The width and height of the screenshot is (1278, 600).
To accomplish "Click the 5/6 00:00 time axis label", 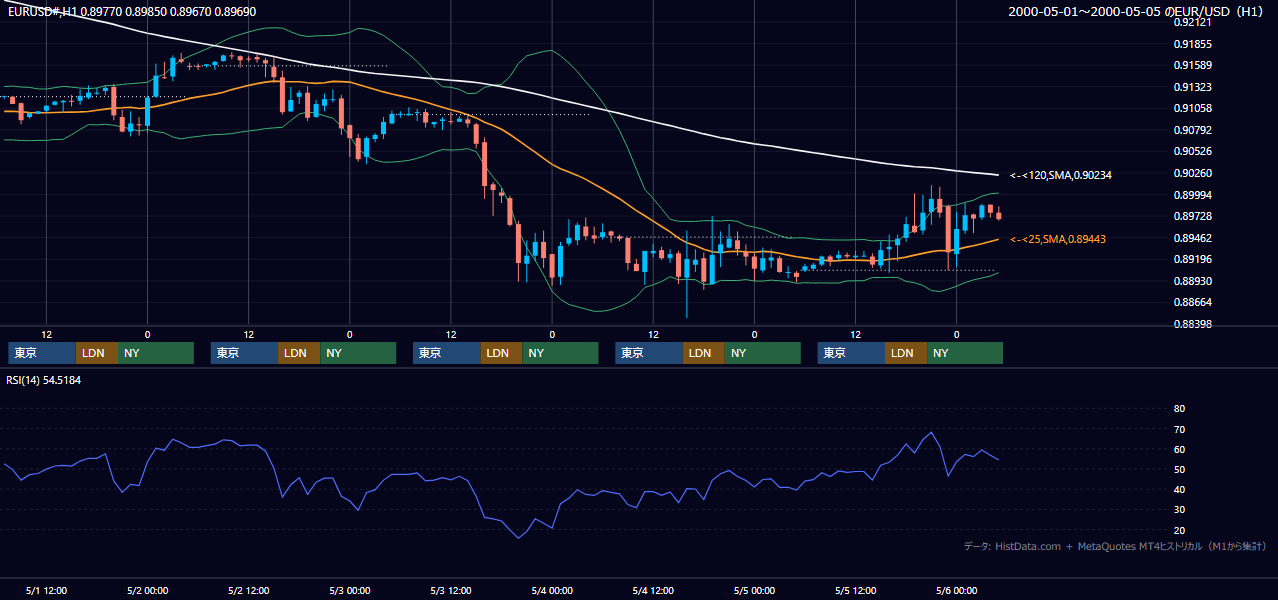I will (956, 590).
